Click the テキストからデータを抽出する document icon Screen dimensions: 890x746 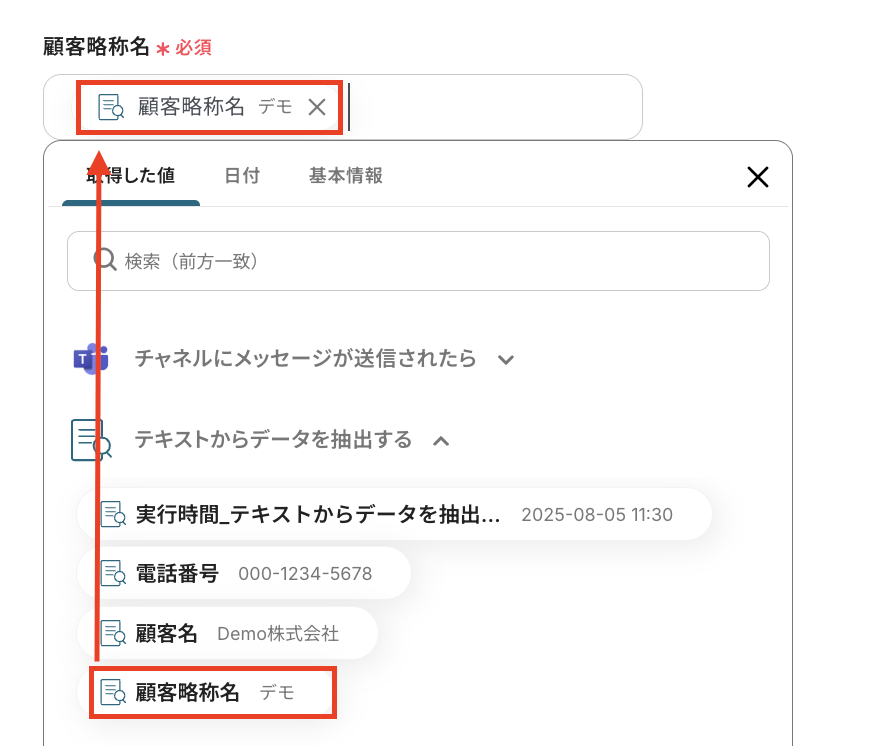pos(91,440)
